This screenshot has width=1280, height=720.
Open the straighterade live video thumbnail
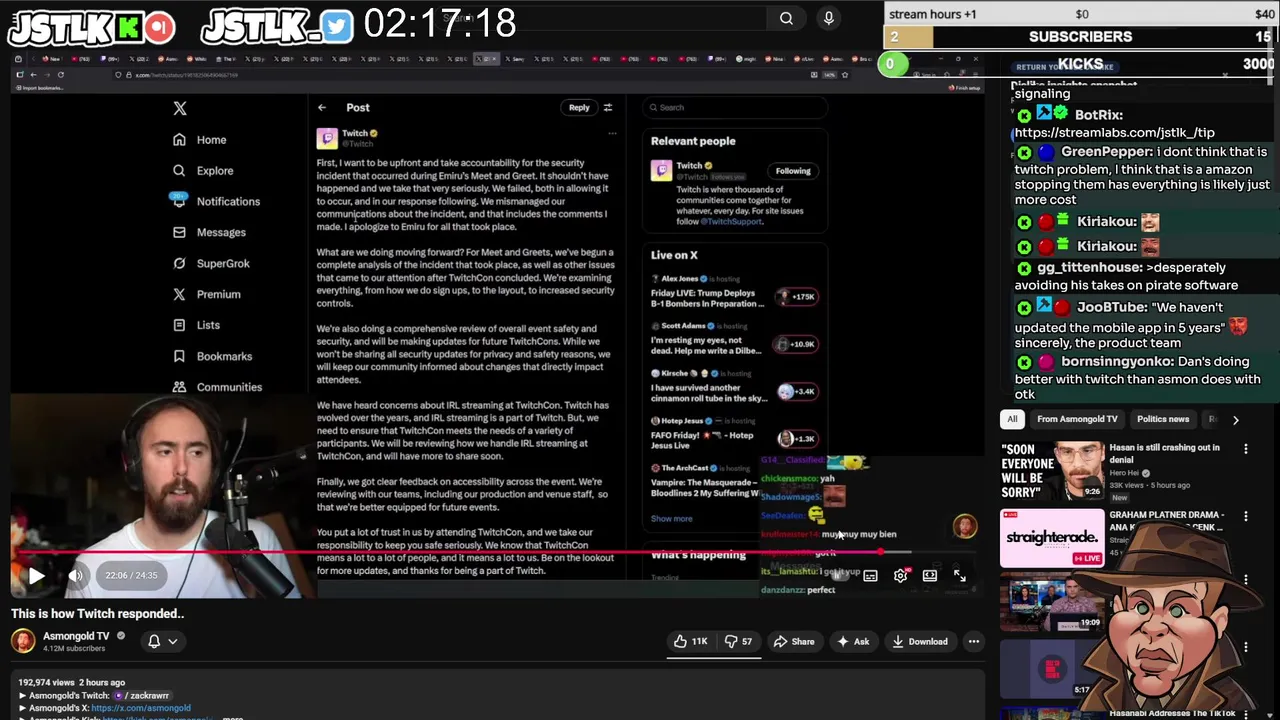[1052, 538]
